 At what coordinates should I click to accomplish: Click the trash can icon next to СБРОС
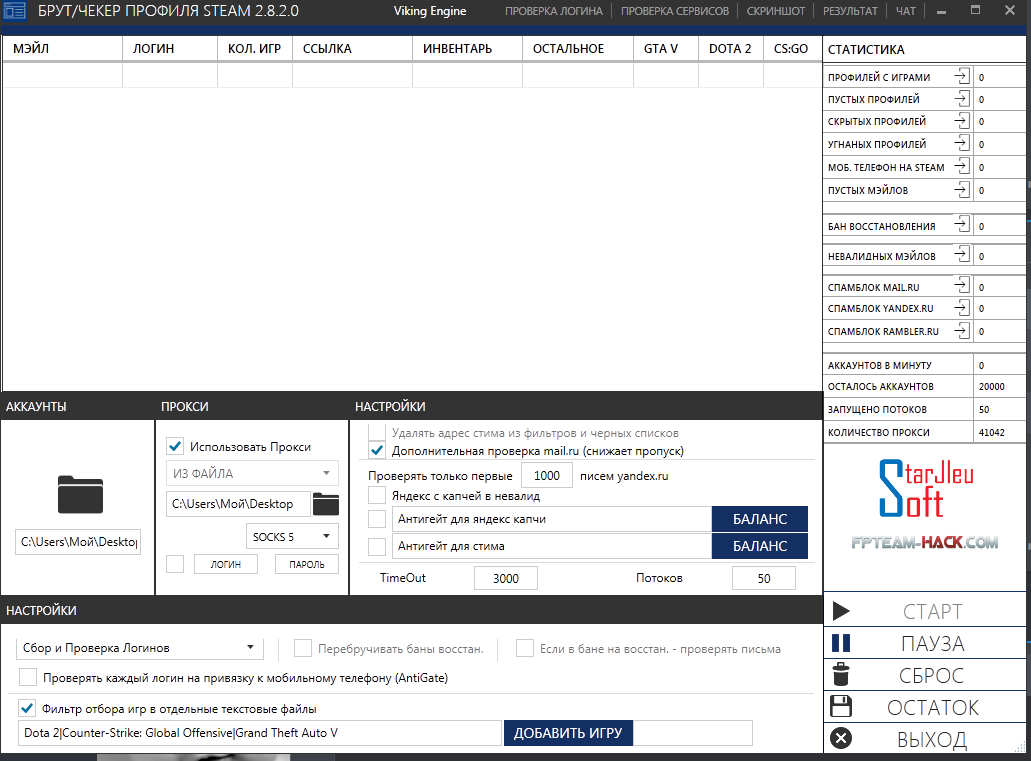pos(841,675)
